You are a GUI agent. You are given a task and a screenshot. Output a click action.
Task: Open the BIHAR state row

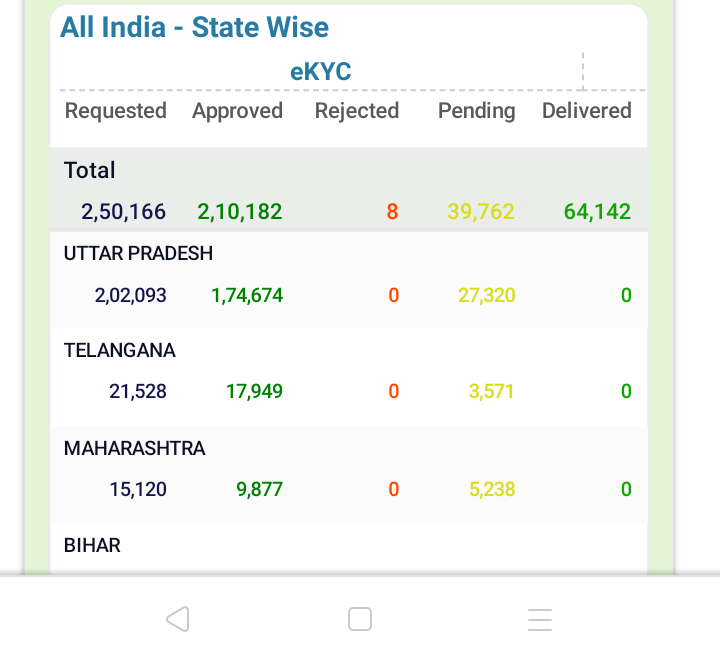coord(349,549)
